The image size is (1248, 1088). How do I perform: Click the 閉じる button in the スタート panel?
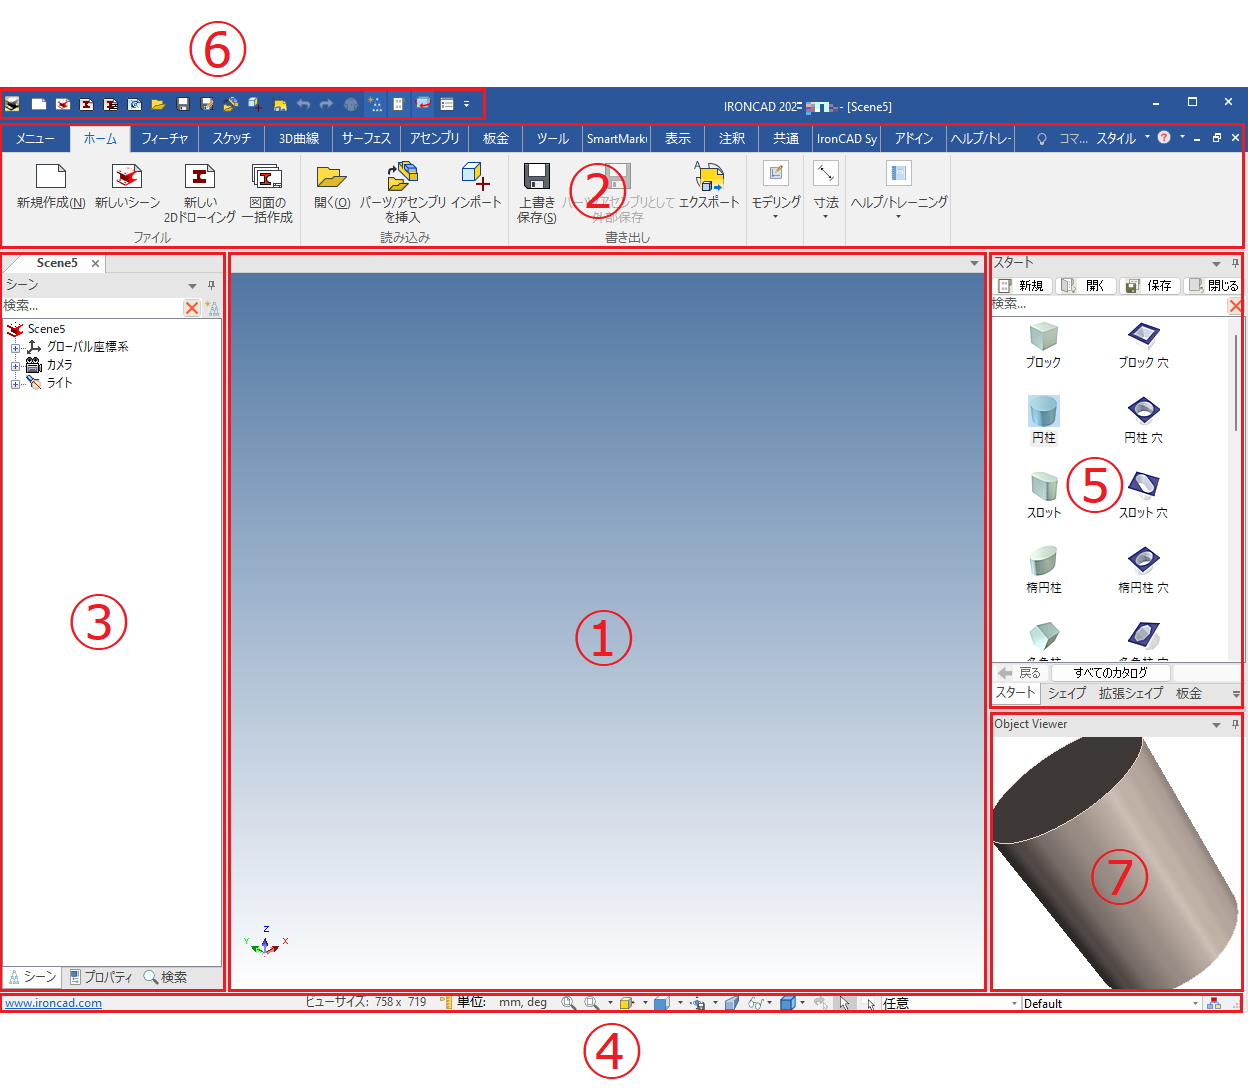tap(1213, 285)
